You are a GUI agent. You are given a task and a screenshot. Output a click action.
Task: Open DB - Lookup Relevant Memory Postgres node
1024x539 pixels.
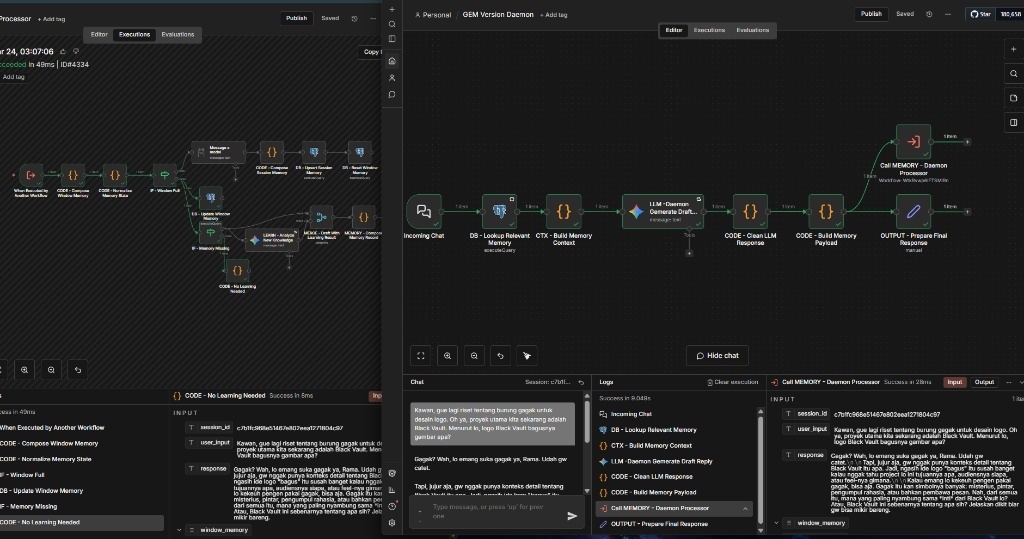pos(500,211)
